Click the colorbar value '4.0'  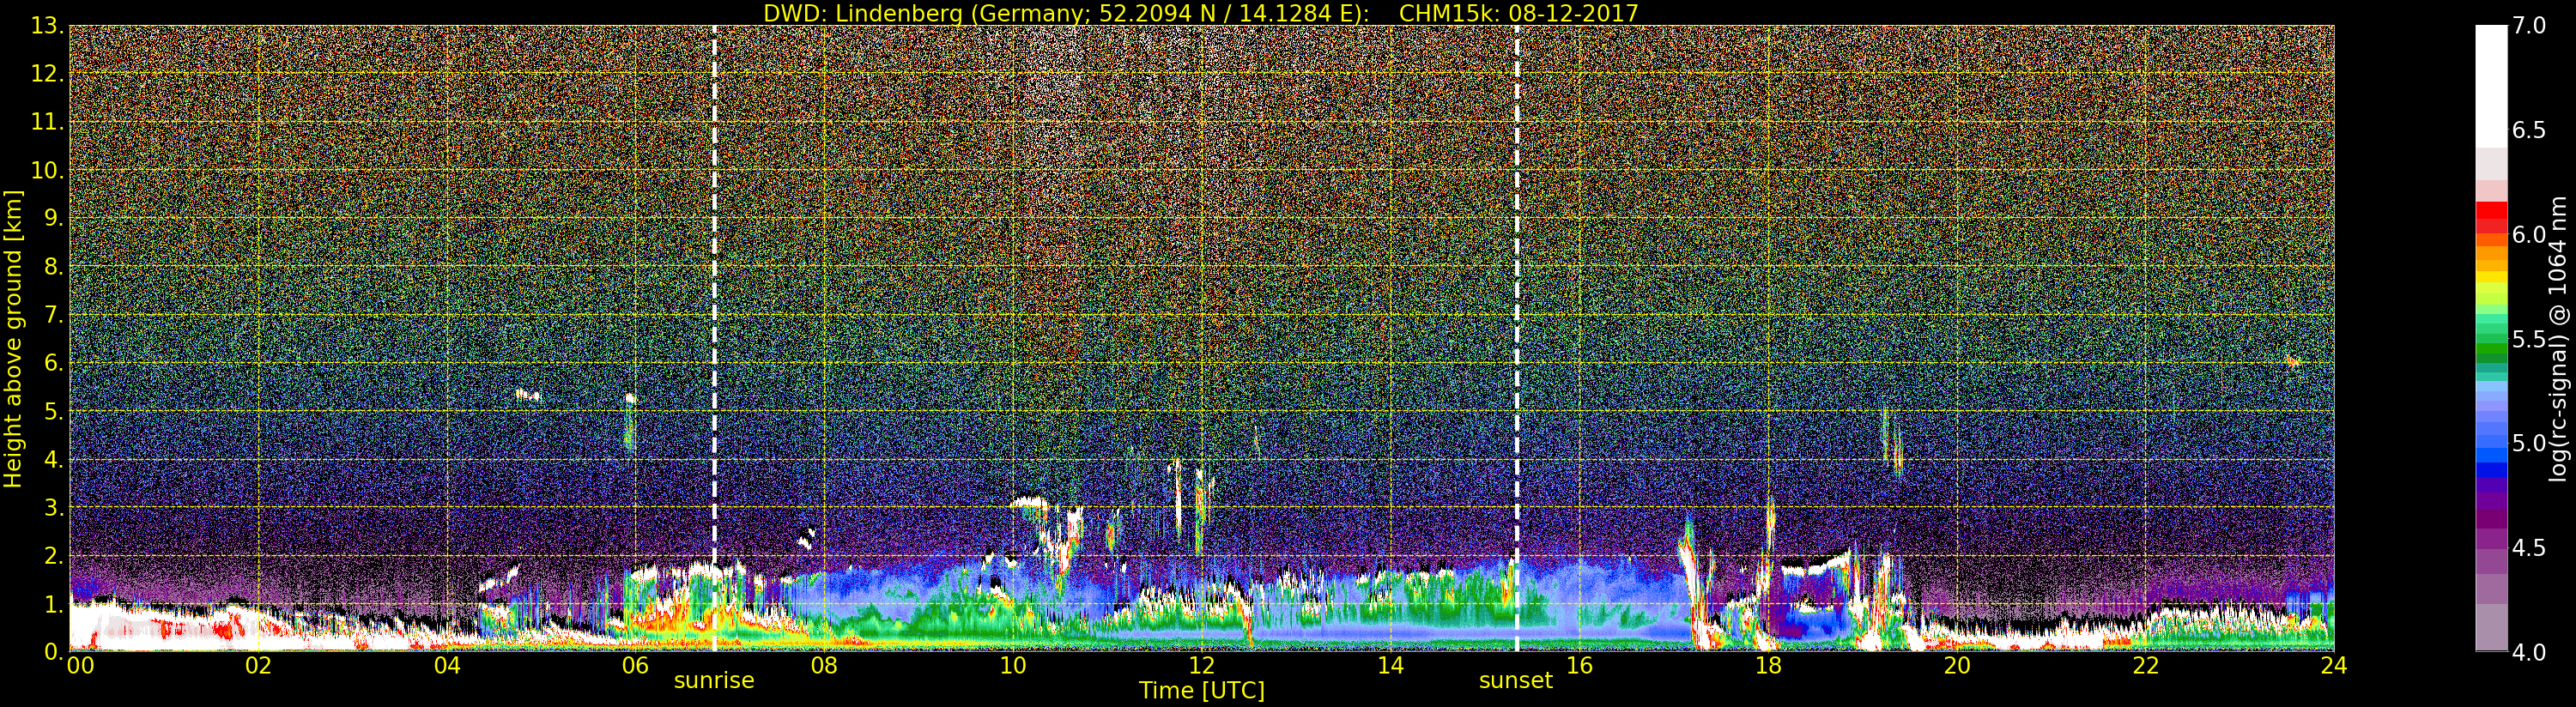[x=2529, y=652]
